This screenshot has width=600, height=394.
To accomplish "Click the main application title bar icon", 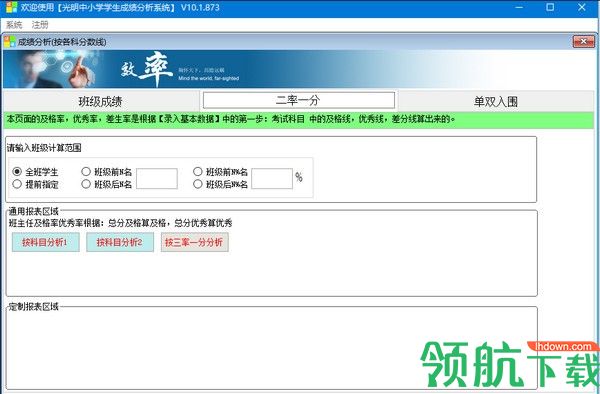I will coord(11,7).
